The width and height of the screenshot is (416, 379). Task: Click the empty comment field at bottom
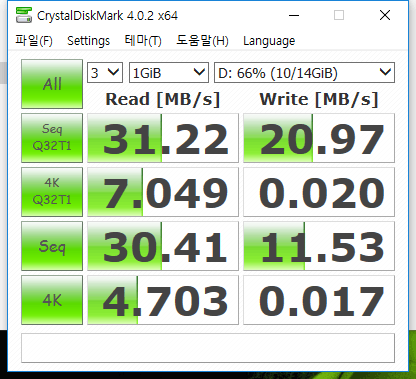[208, 348]
